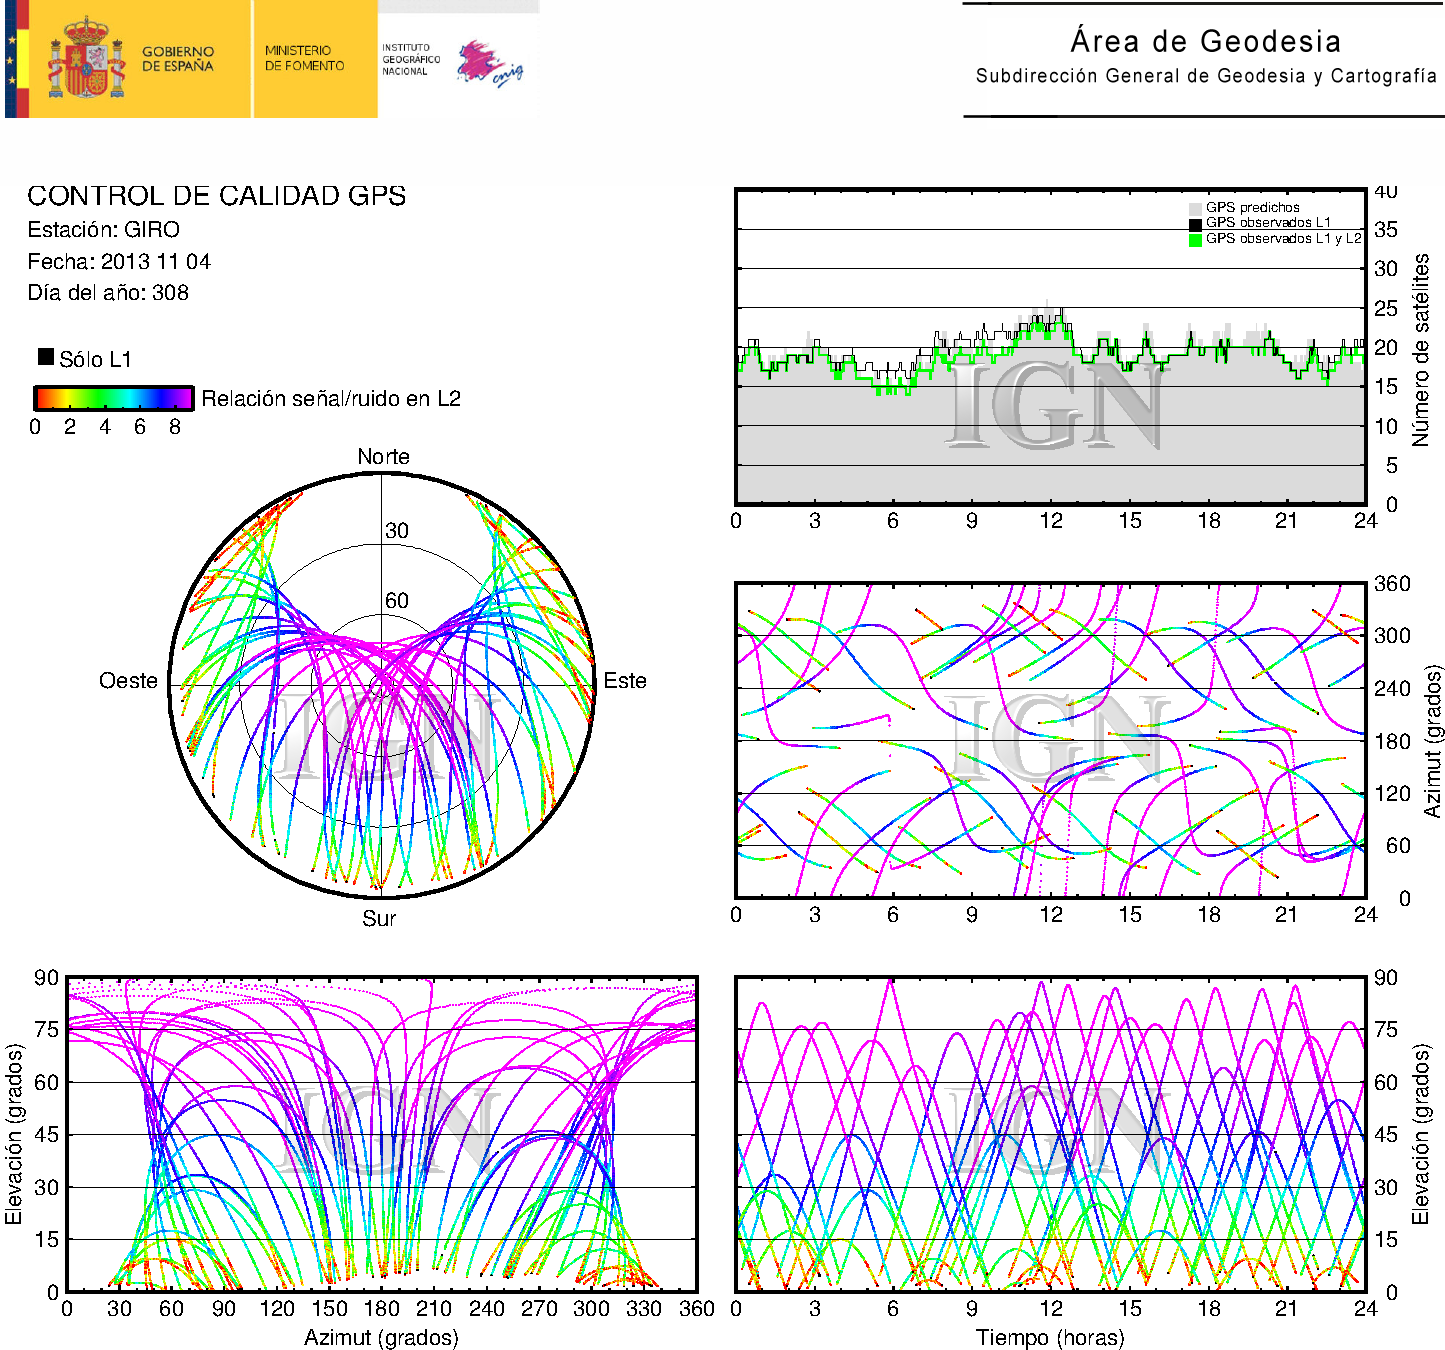Click the Instituto Geográfico Nacional logo text

pos(410,59)
